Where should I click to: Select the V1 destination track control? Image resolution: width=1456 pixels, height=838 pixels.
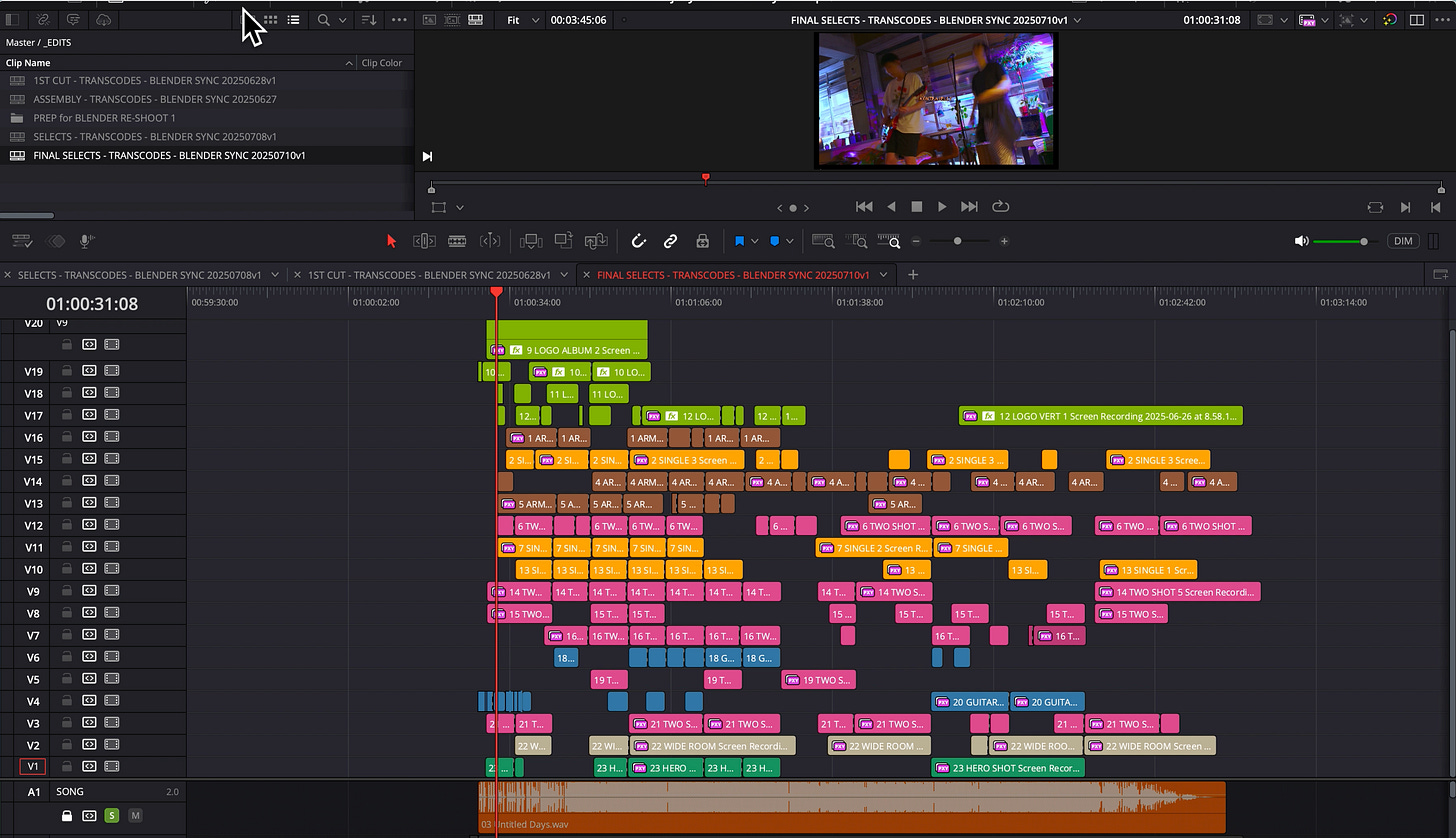coord(33,767)
